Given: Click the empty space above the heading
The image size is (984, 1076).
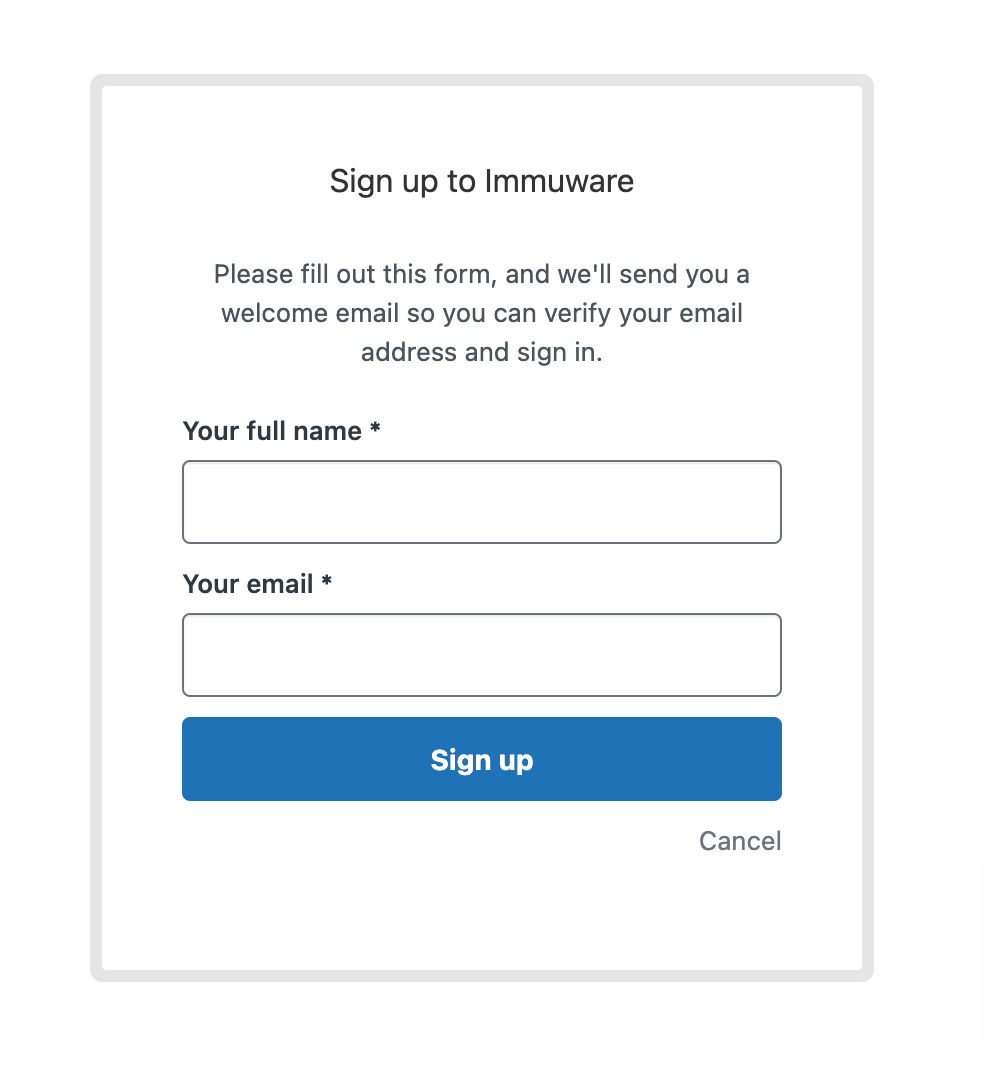Looking at the screenshot, I should 482,124.
